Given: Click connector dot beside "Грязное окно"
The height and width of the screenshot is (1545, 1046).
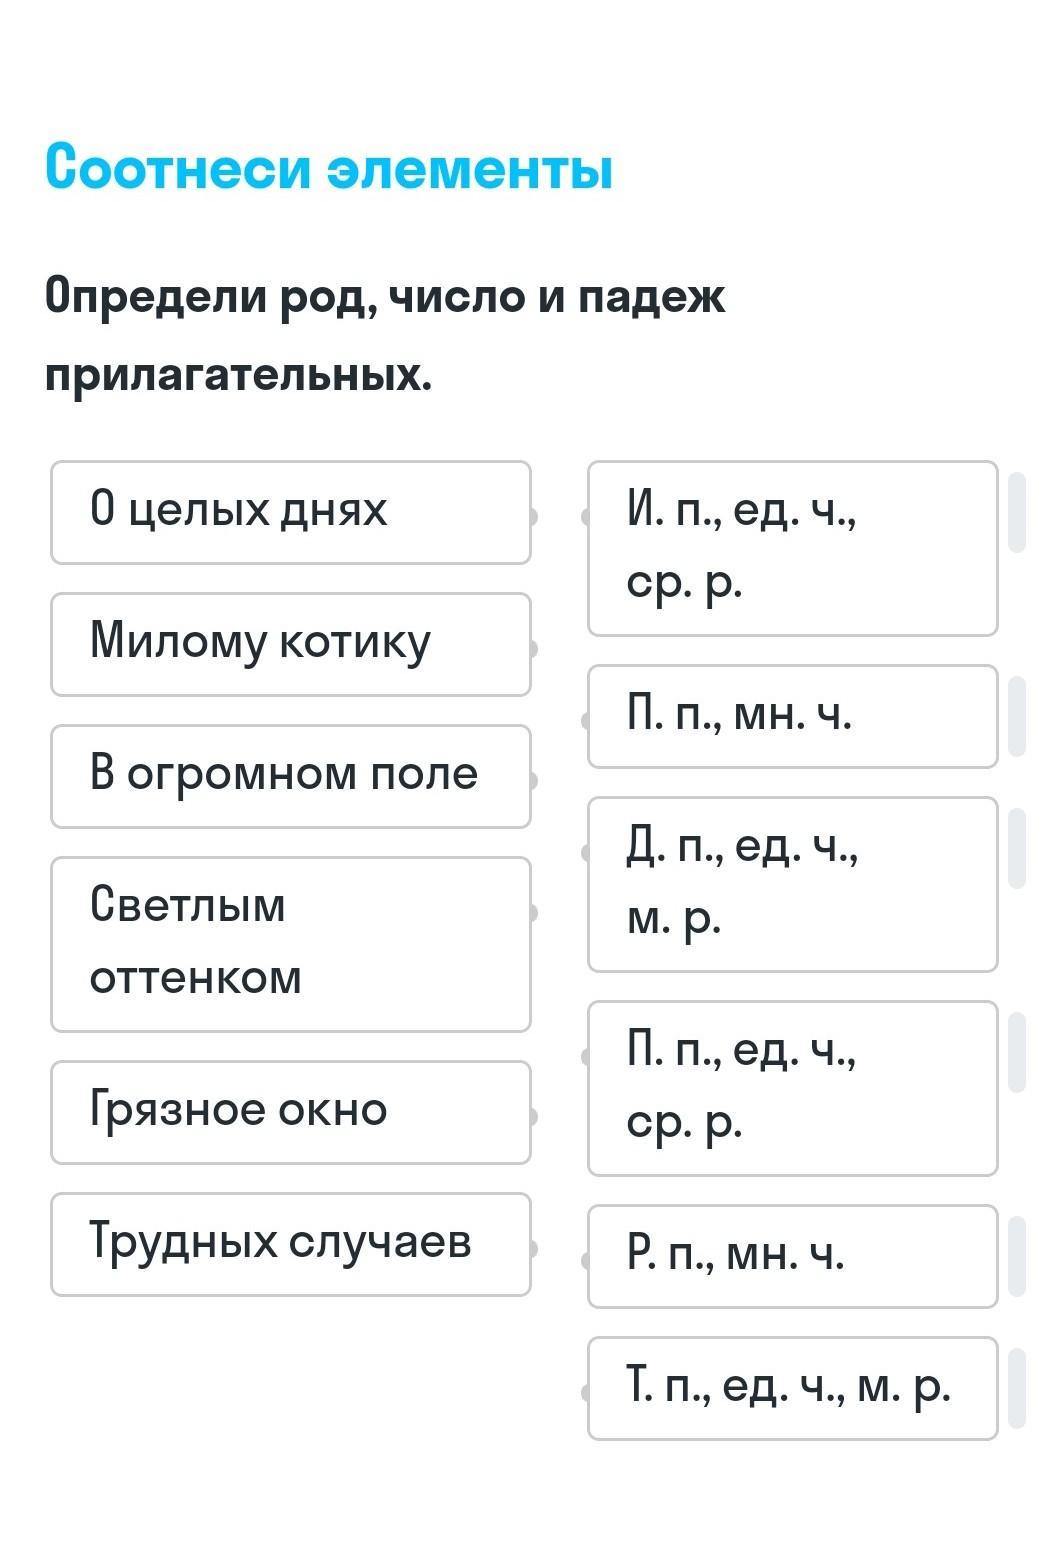Looking at the screenshot, I should coord(533,1116).
